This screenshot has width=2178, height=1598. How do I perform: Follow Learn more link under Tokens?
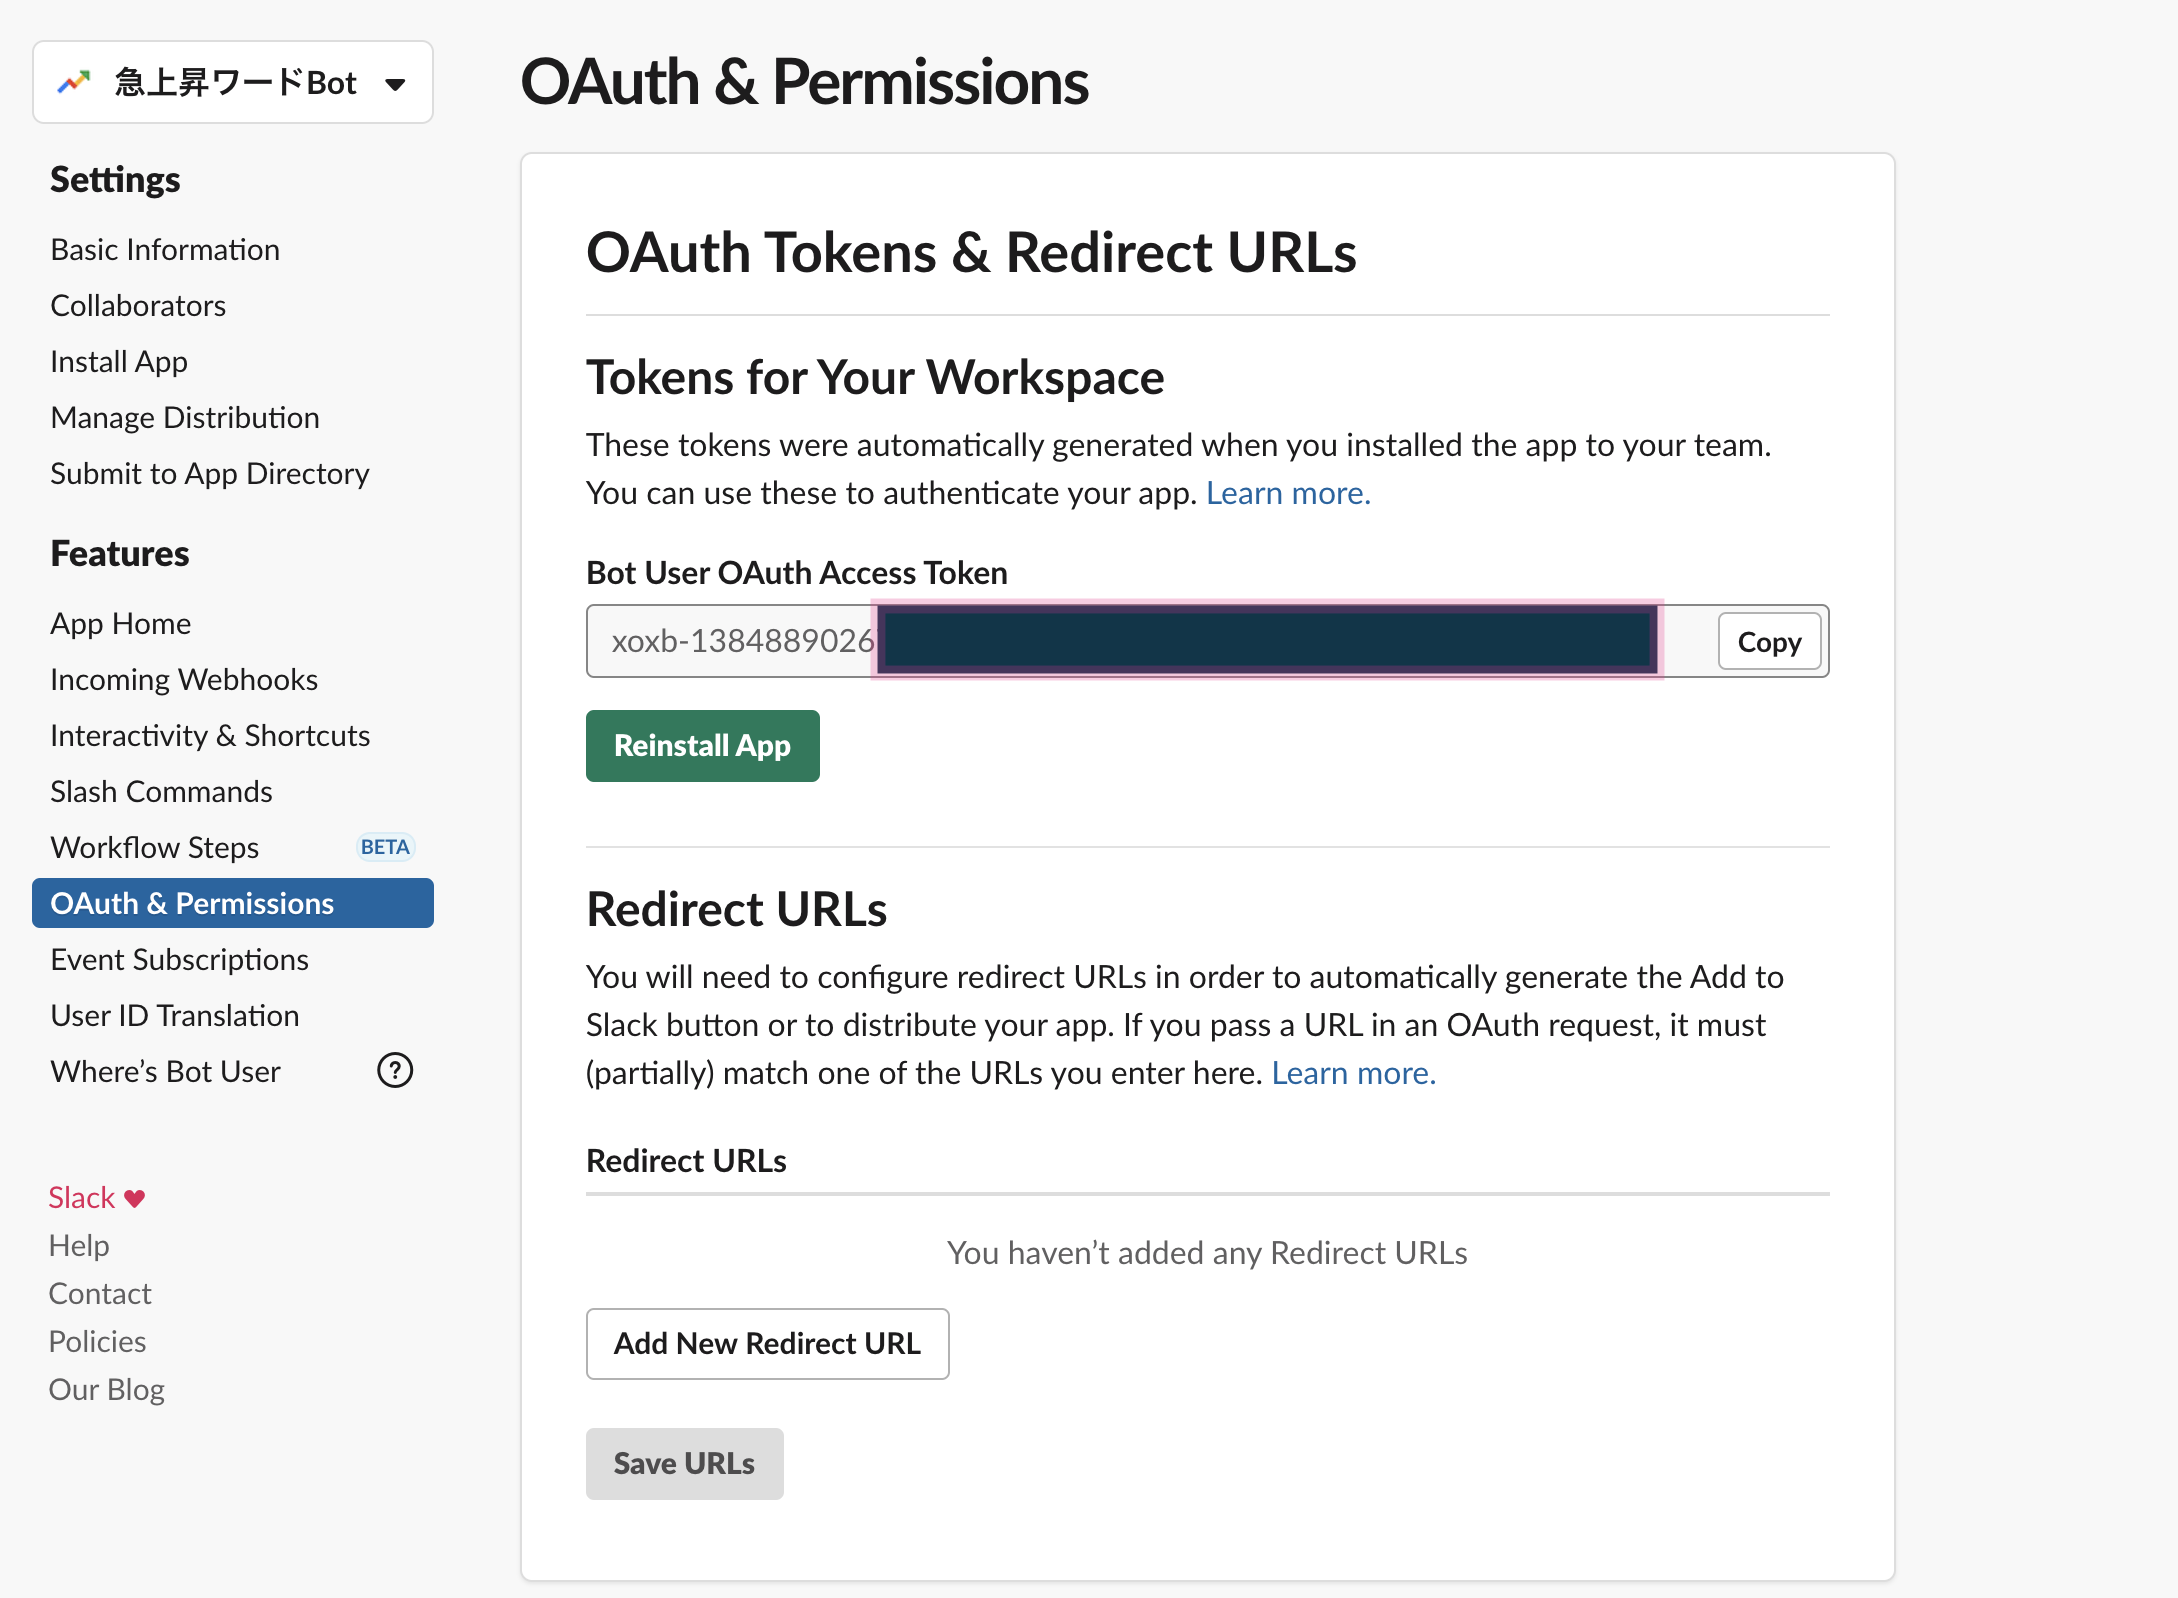click(x=1287, y=493)
